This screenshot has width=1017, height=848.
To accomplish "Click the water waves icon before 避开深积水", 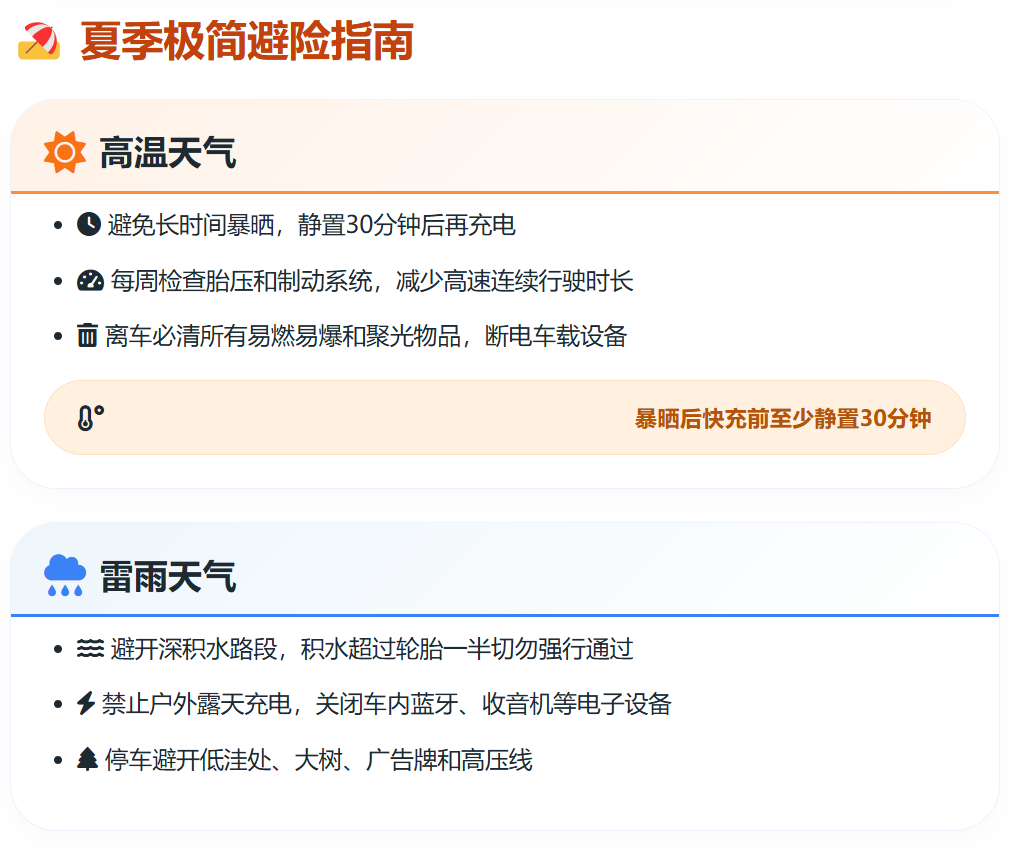I will pyautogui.click(x=90, y=648).
